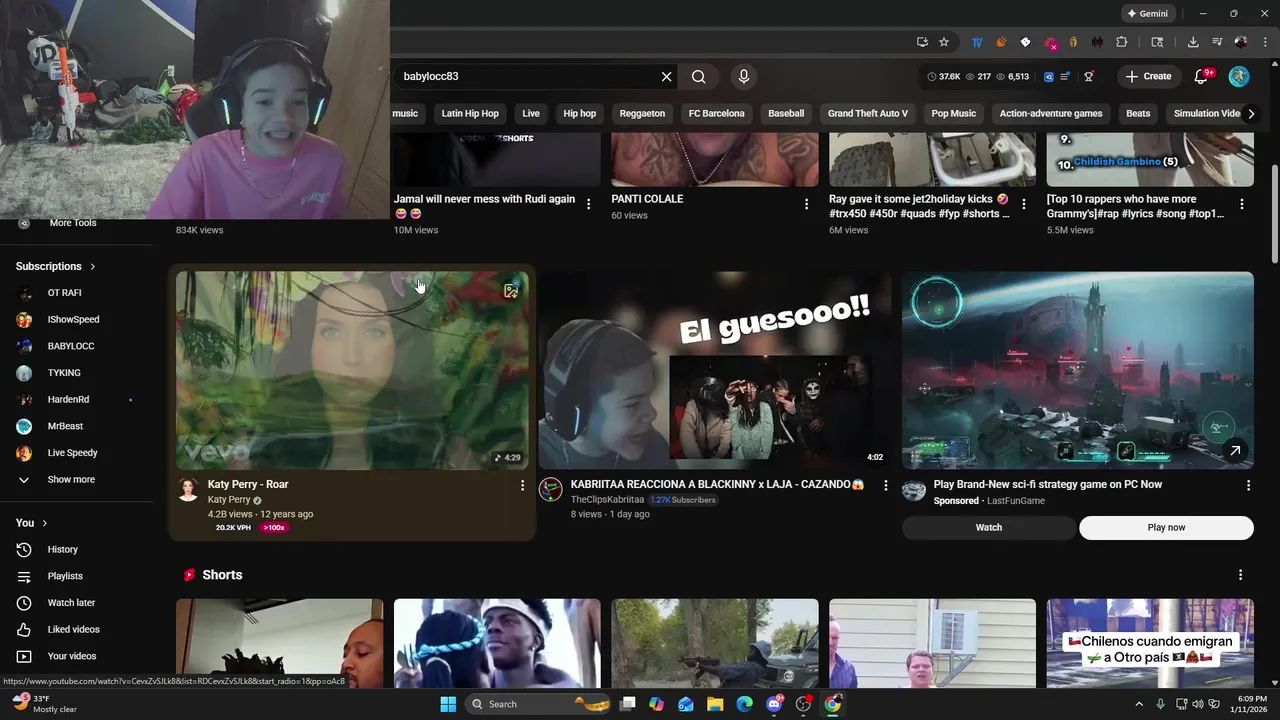Viewport: 1280px width, 720px height.
Task: Open options for Ray jet2holiday short
Action: pyautogui.click(x=1024, y=204)
